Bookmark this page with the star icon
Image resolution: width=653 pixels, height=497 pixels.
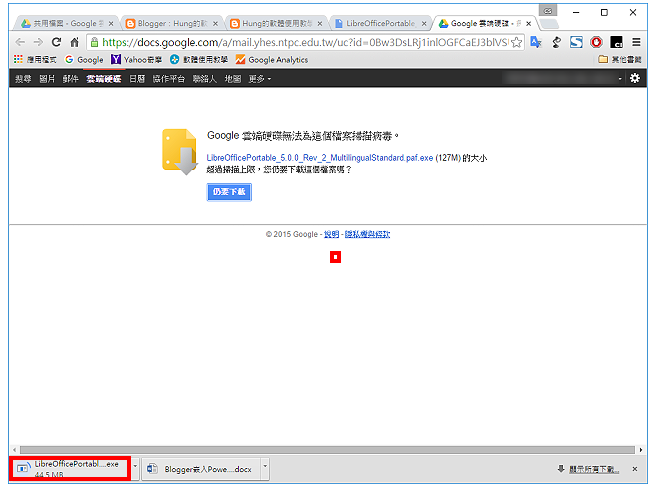point(516,42)
